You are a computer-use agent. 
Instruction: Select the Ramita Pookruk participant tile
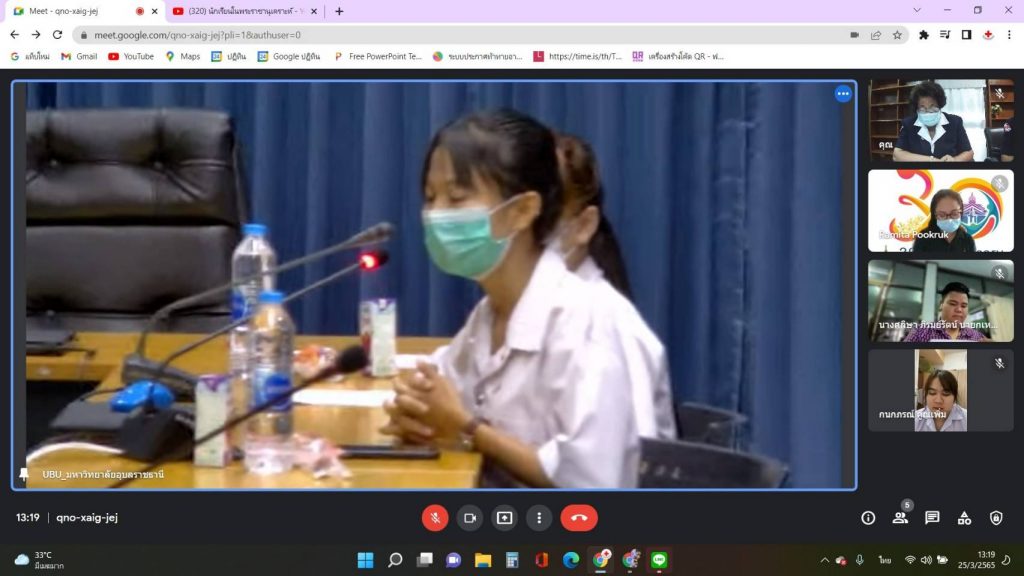coord(940,211)
